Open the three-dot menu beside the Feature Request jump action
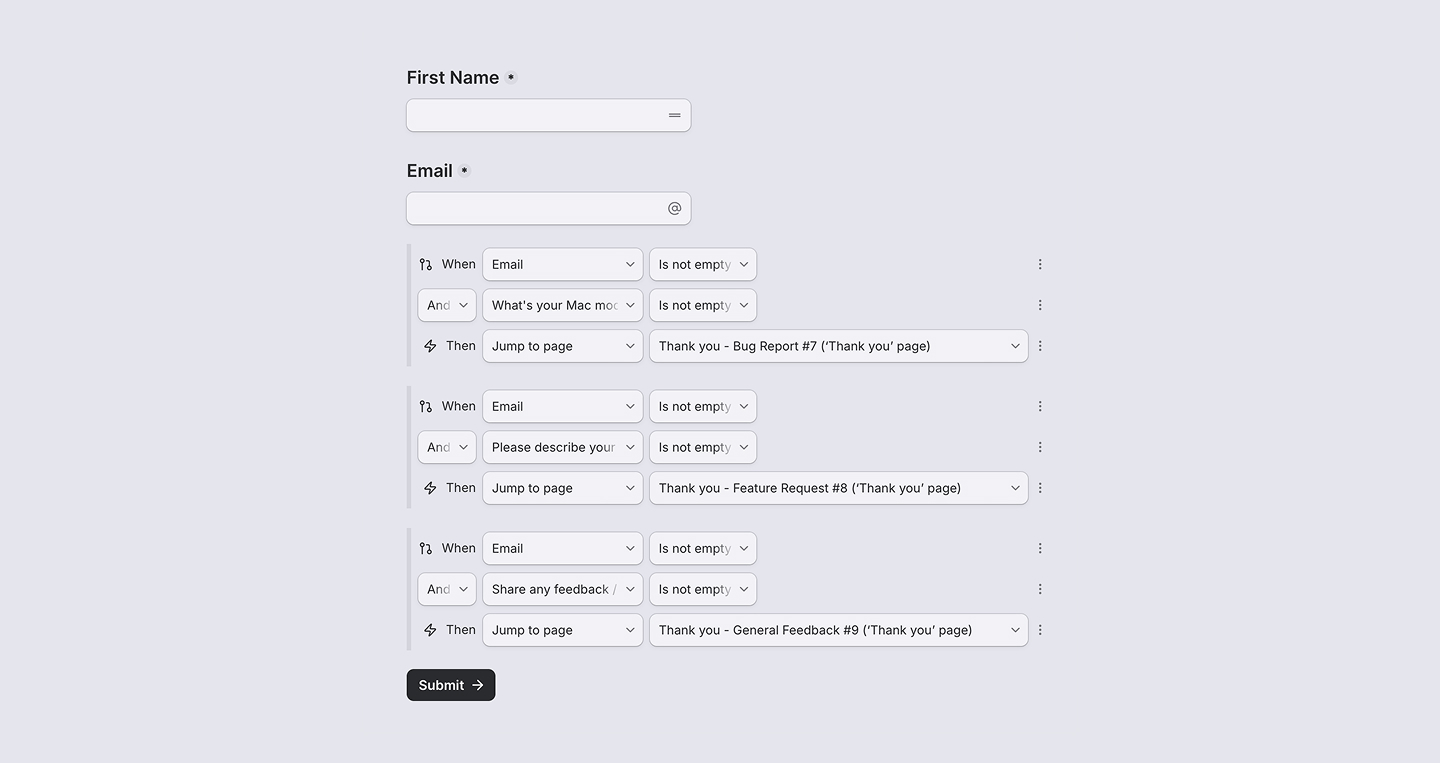This screenshot has width=1440, height=763. tap(1040, 488)
